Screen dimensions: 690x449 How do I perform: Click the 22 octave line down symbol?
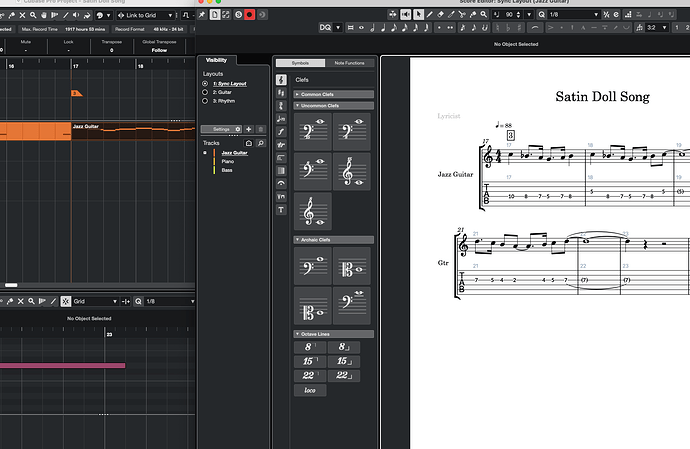click(x=345, y=375)
